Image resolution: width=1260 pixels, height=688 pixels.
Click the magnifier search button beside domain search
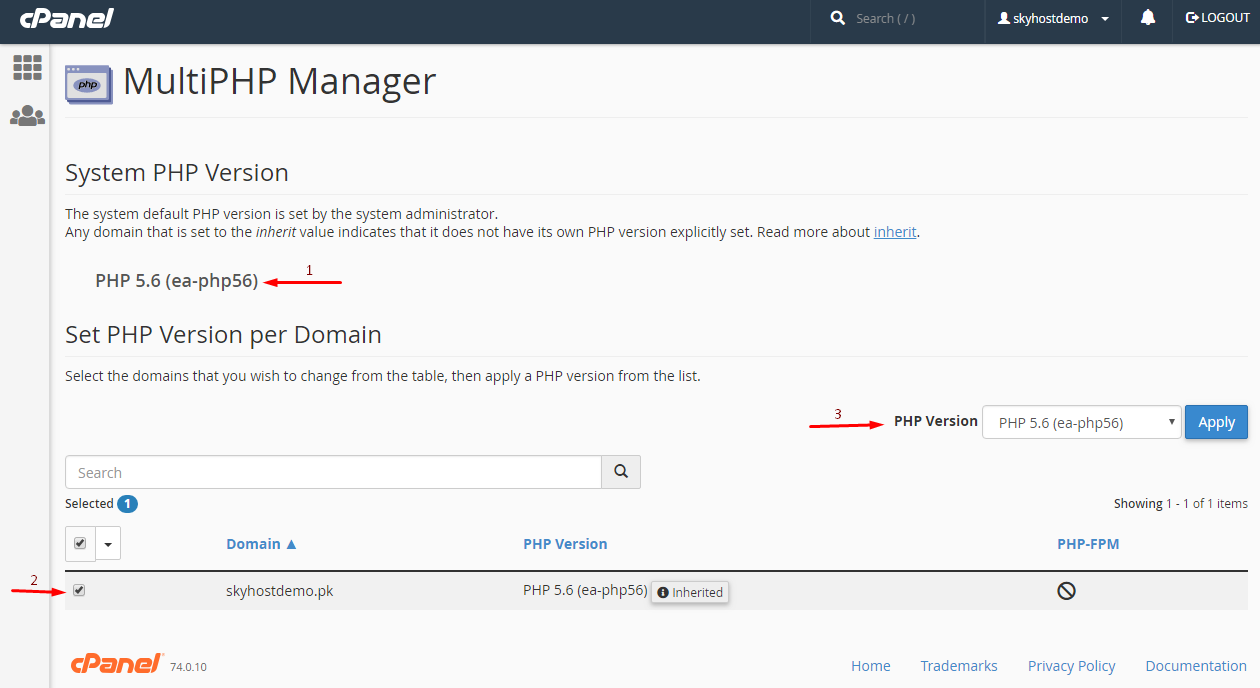pyautogui.click(x=621, y=472)
